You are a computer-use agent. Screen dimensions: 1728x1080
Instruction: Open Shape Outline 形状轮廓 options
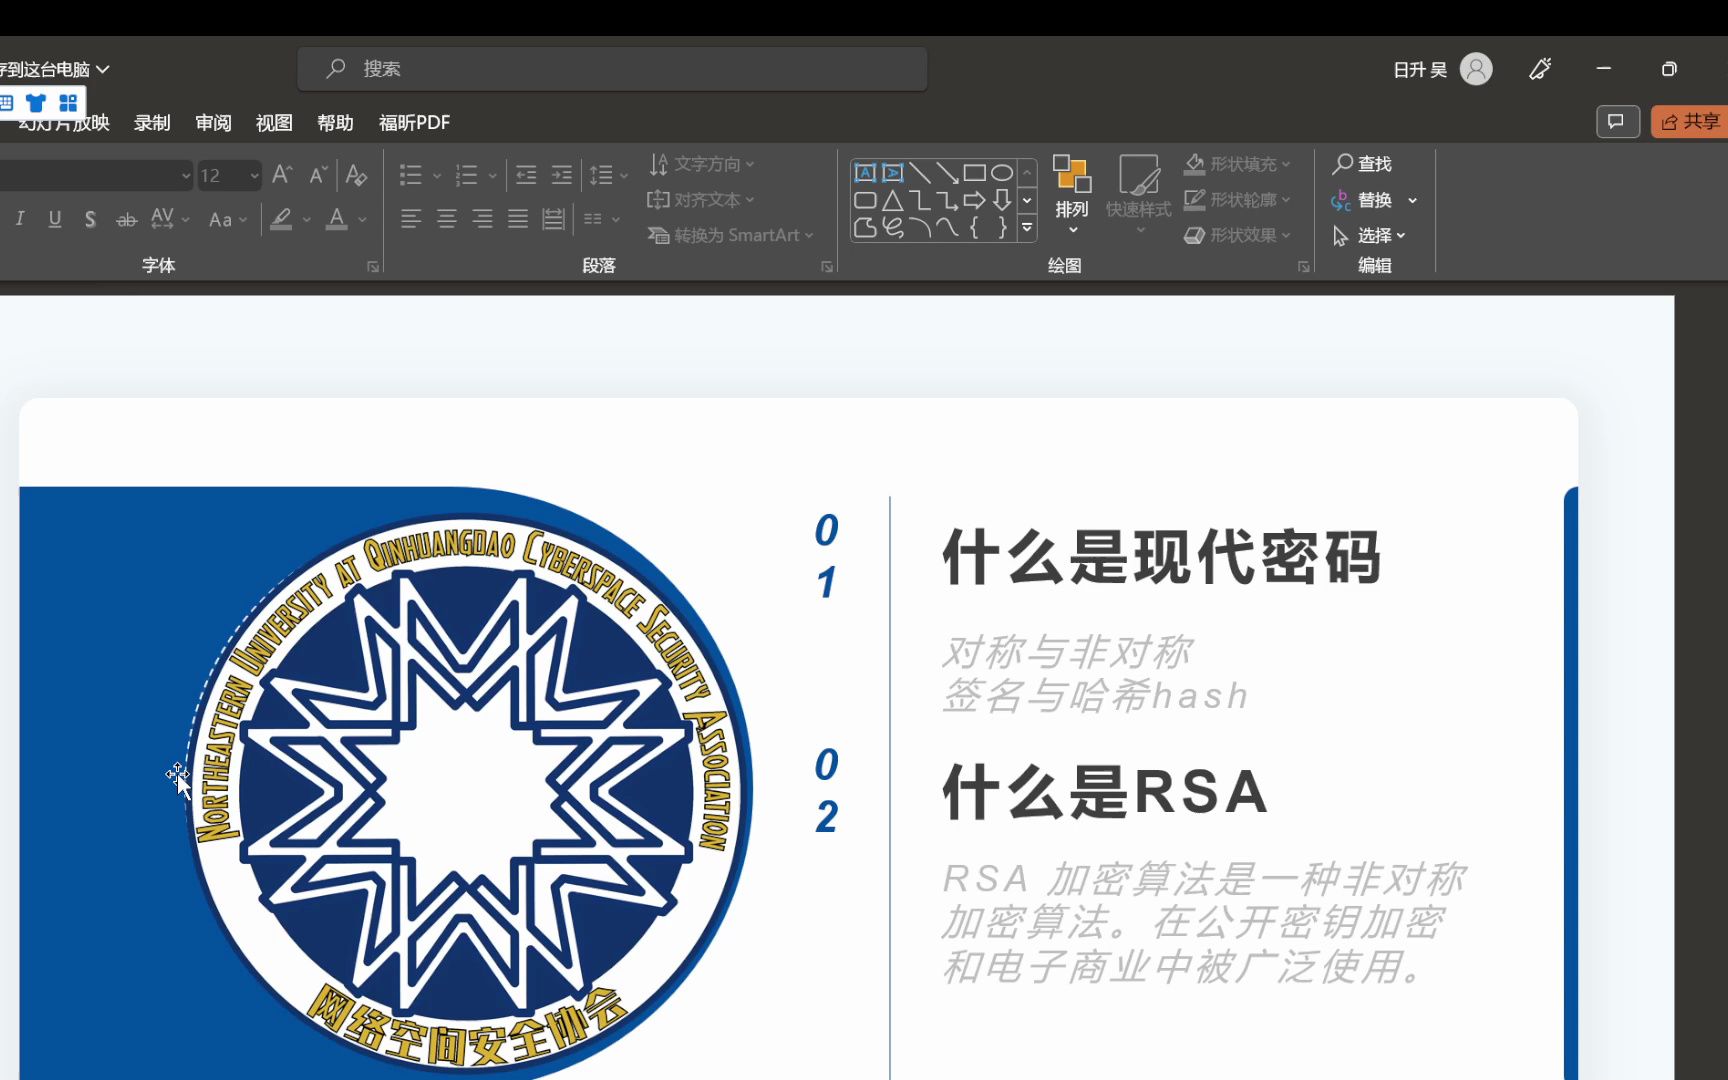point(1237,200)
